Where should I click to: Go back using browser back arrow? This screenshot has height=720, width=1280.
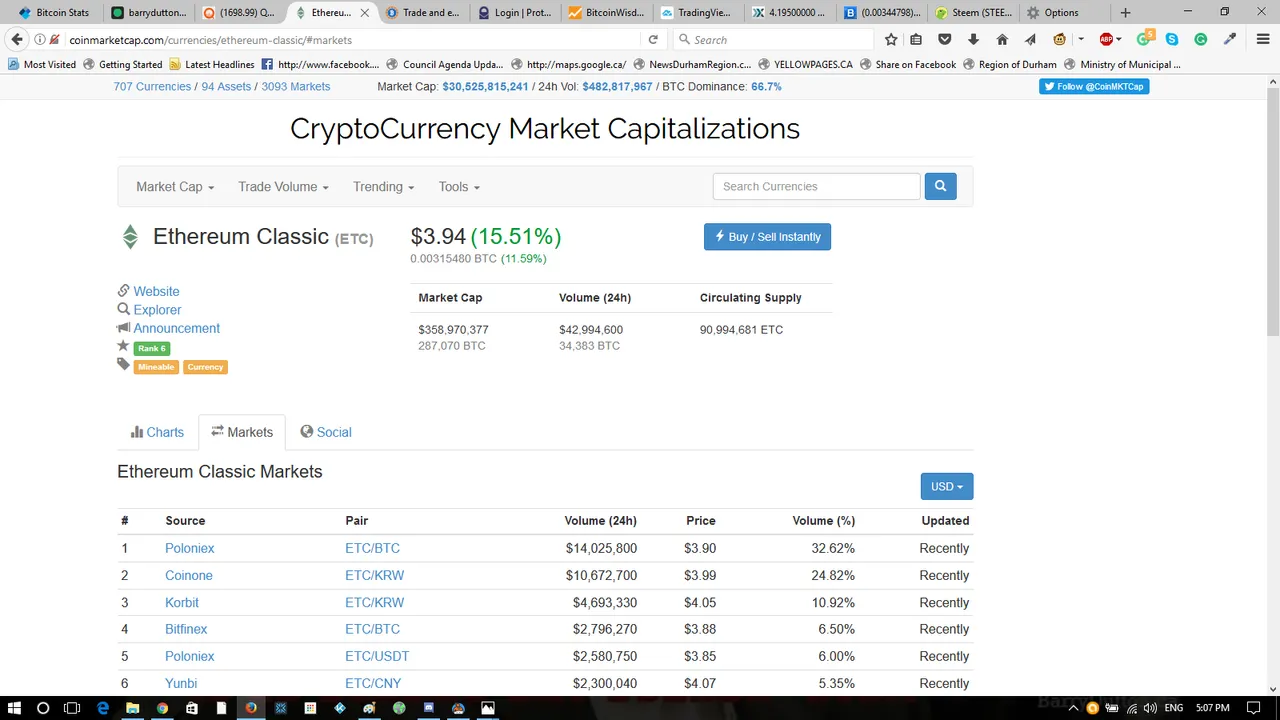point(16,40)
